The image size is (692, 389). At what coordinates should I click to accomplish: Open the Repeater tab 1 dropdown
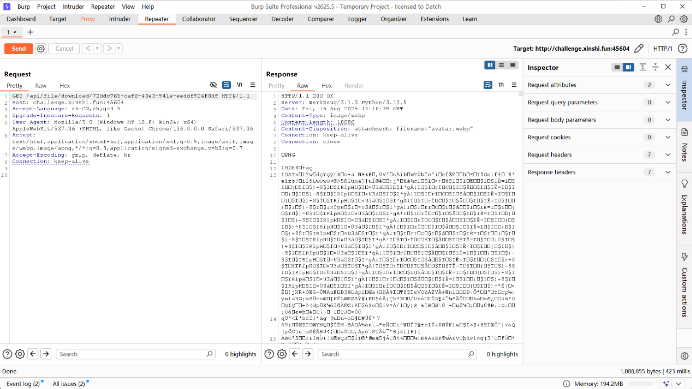pos(15,32)
